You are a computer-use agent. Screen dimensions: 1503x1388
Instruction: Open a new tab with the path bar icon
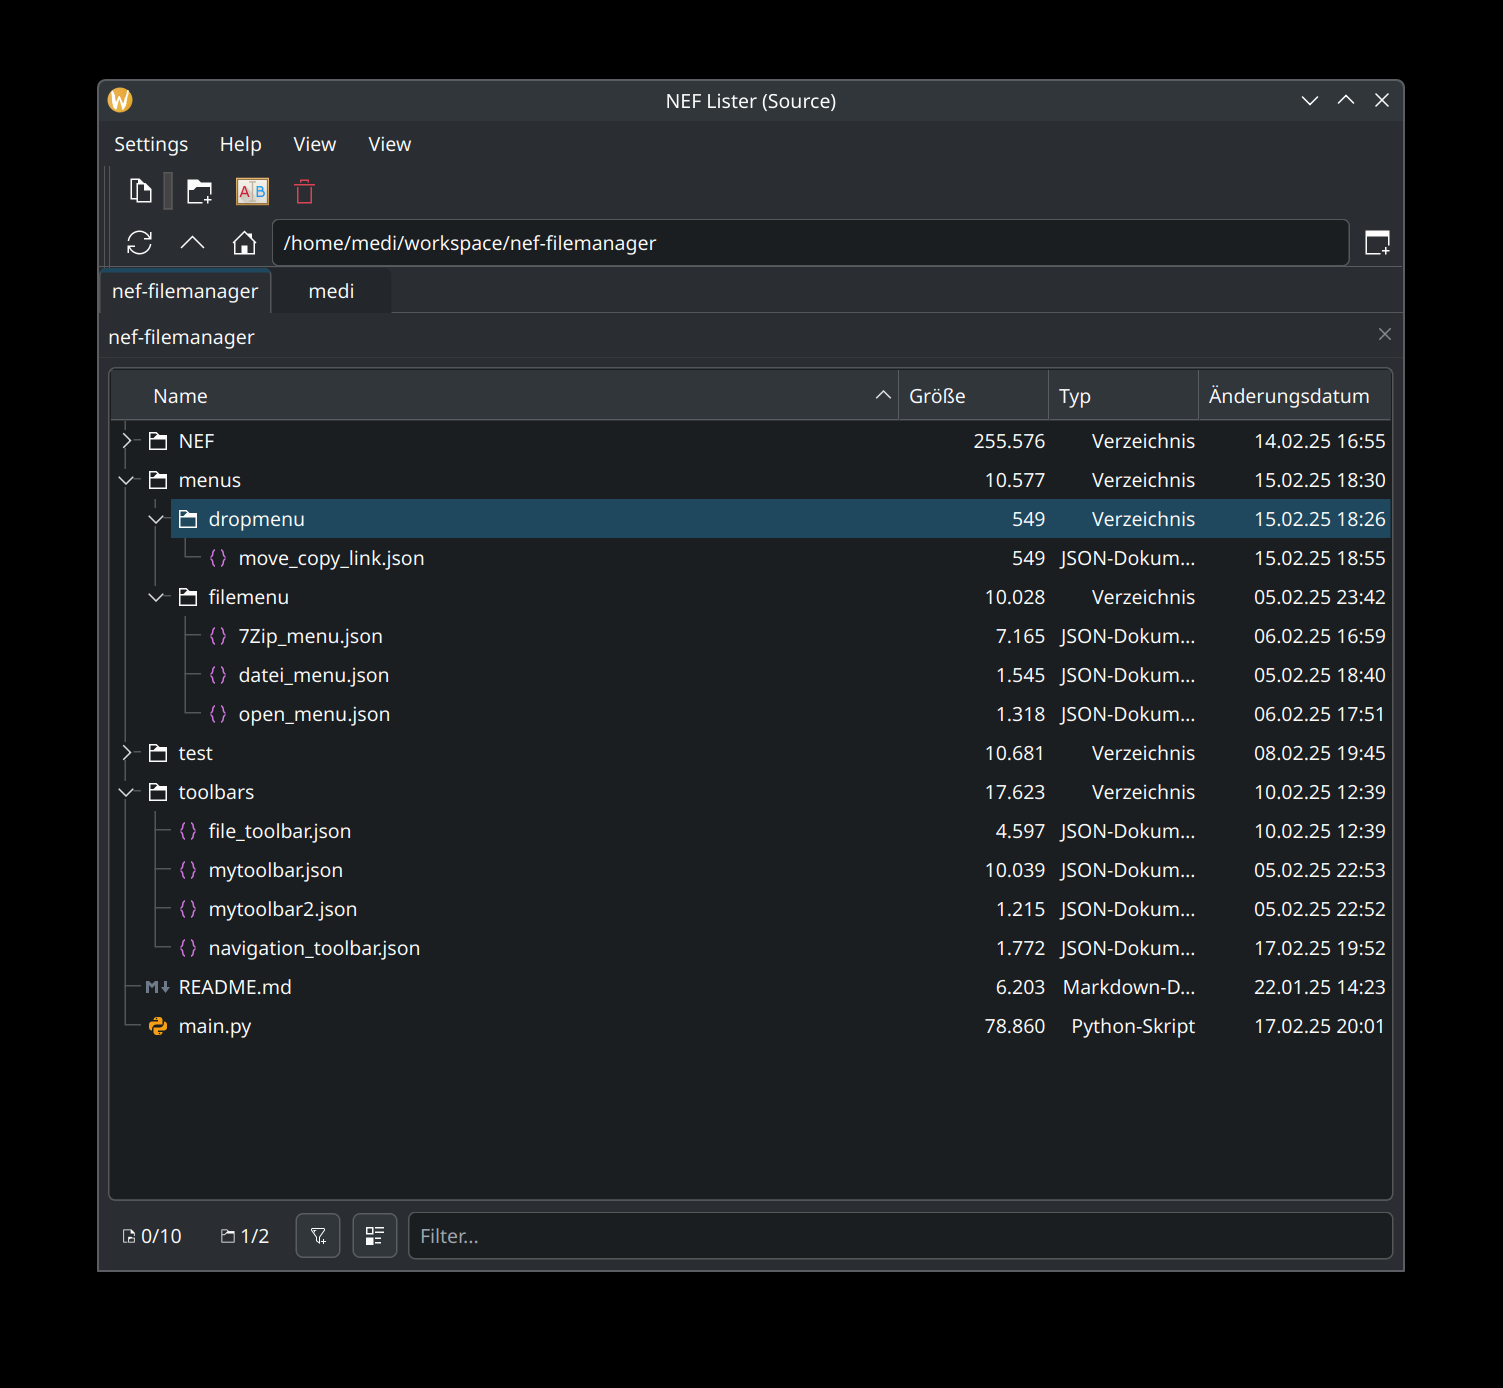click(x=1377, y=243)
